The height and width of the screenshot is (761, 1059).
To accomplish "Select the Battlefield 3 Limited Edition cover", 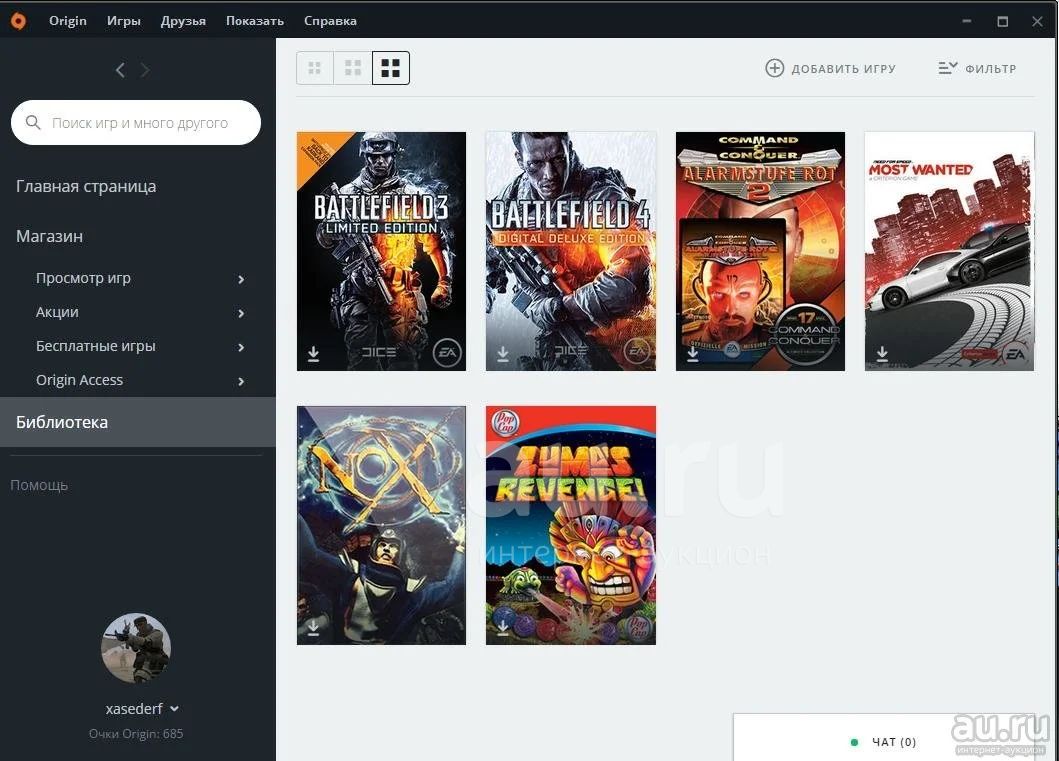I will 382,251.
